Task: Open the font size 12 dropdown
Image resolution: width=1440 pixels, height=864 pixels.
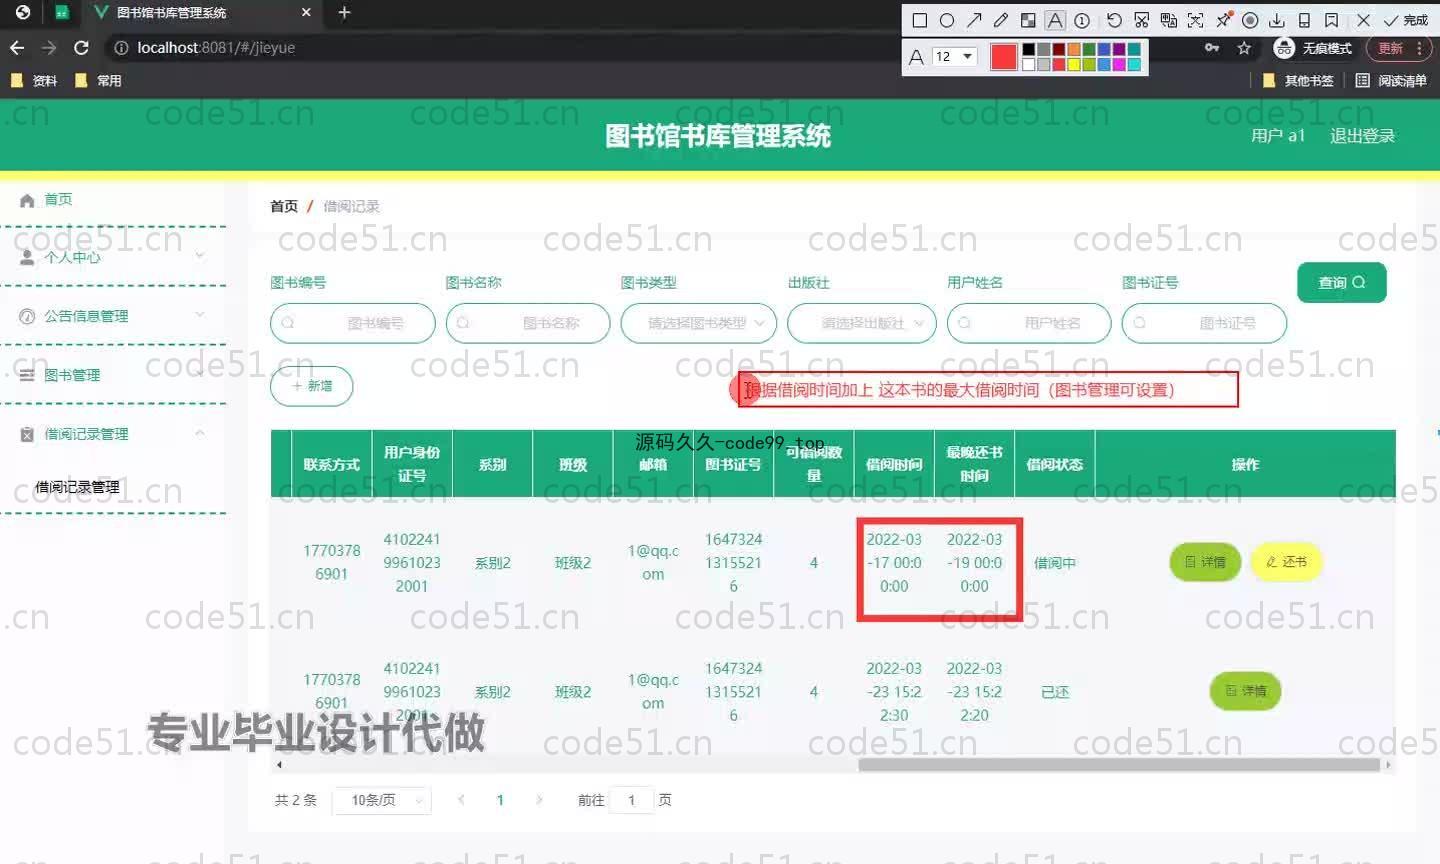Action: [954, 56]
